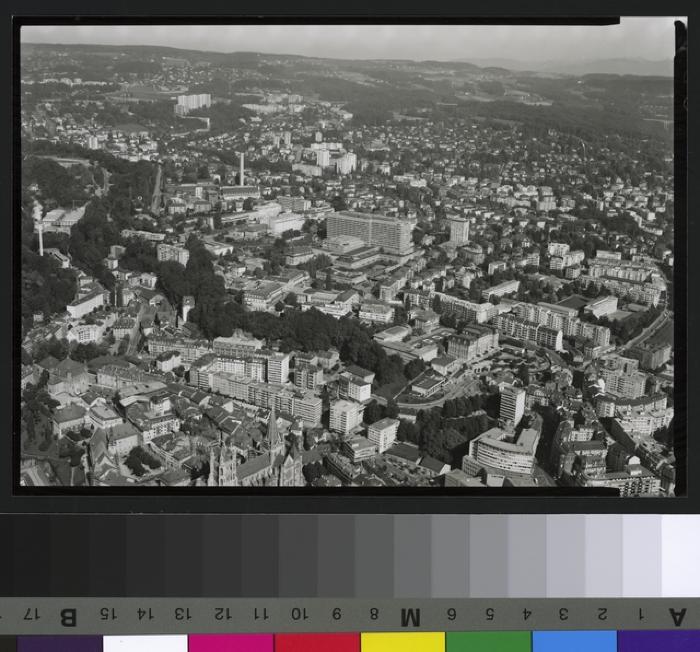Click the letter 'A' on the gray scale
Viewport: 700px width, 652px height.
[x=678, y=617]
